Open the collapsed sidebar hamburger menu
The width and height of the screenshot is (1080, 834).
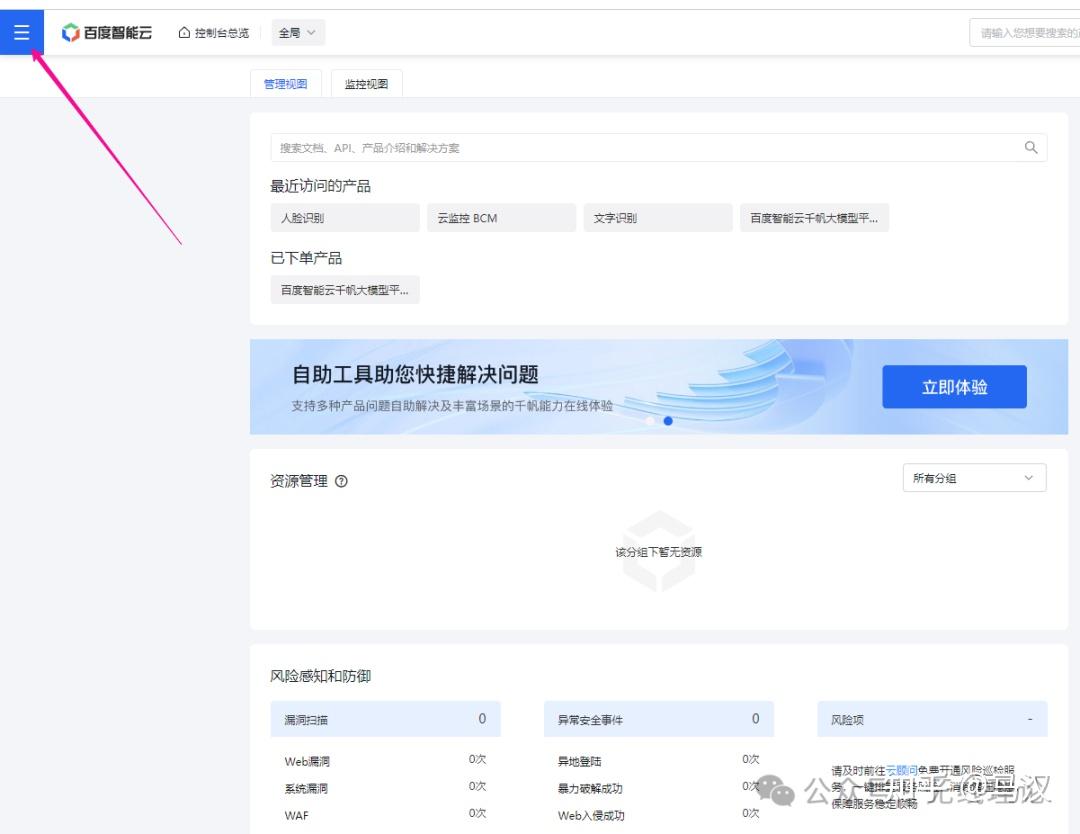click(x=22, y=31)
